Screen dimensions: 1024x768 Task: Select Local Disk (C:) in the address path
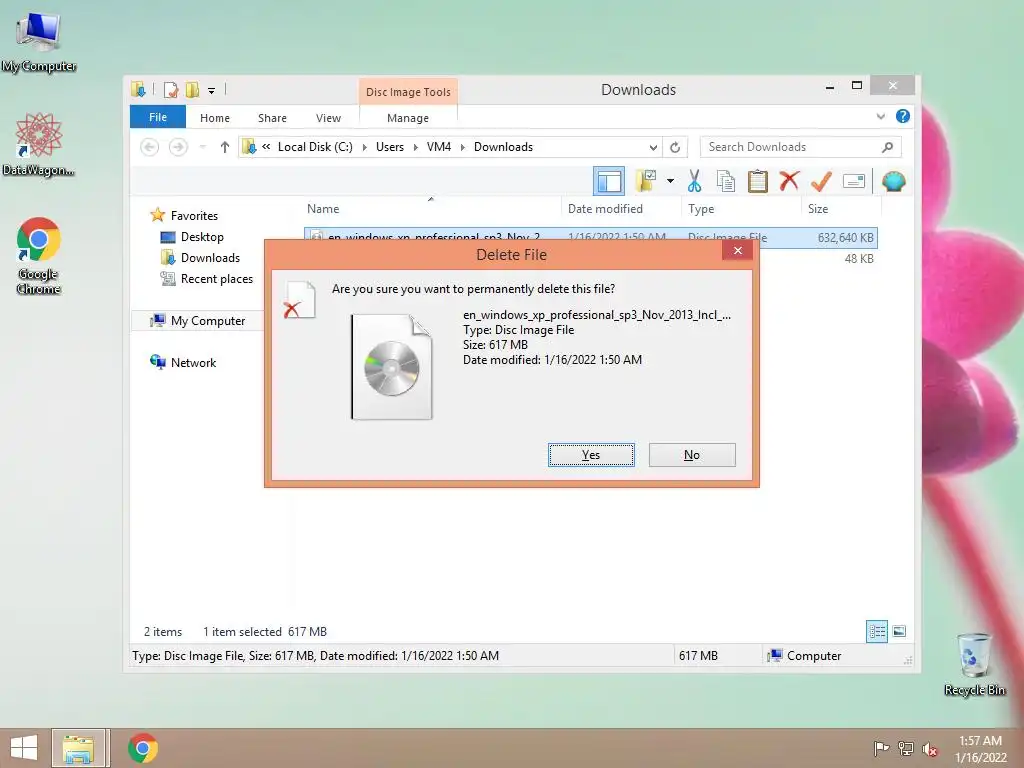point(315,147)
